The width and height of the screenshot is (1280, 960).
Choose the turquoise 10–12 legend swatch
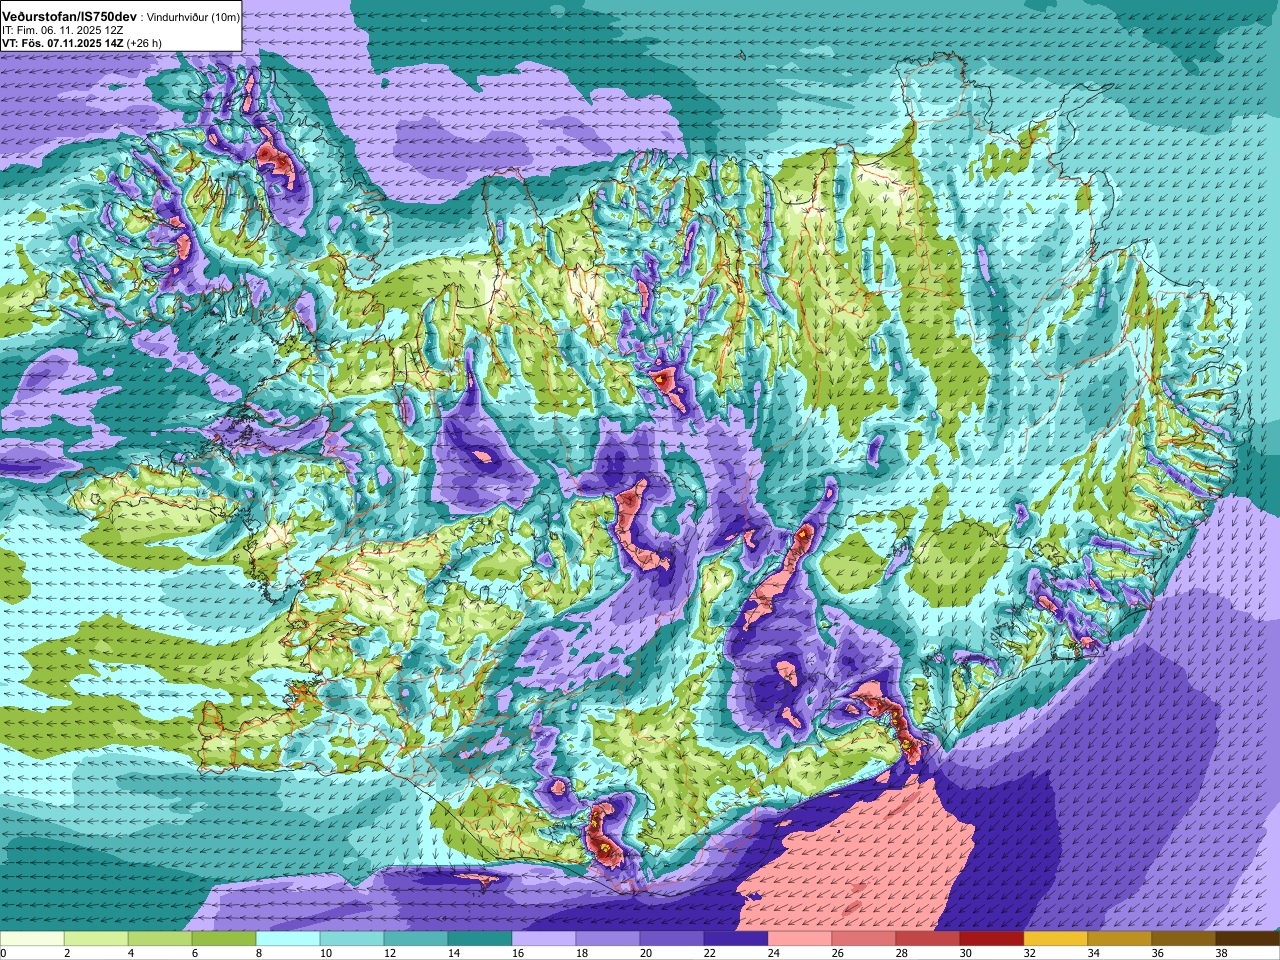click(x=352, y=939)
